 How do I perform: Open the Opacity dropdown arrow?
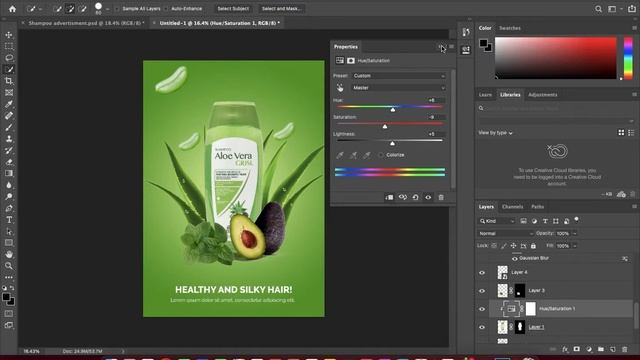point(575,233)
